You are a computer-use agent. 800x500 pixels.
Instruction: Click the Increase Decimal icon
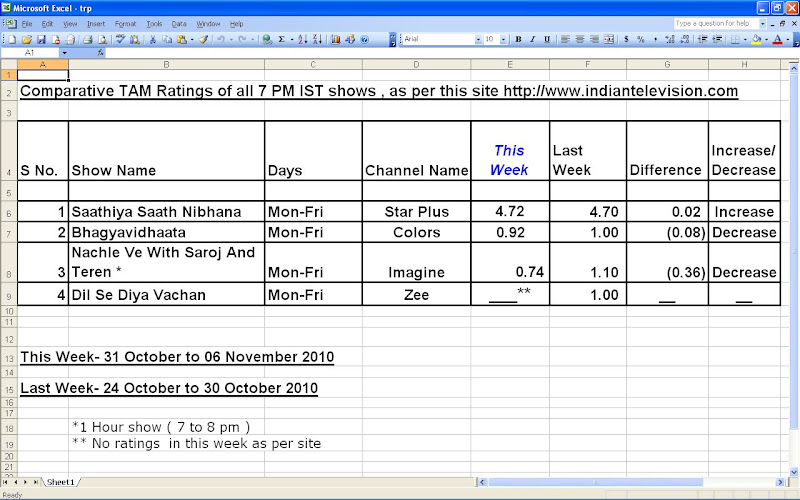click(x=670, y=39)
